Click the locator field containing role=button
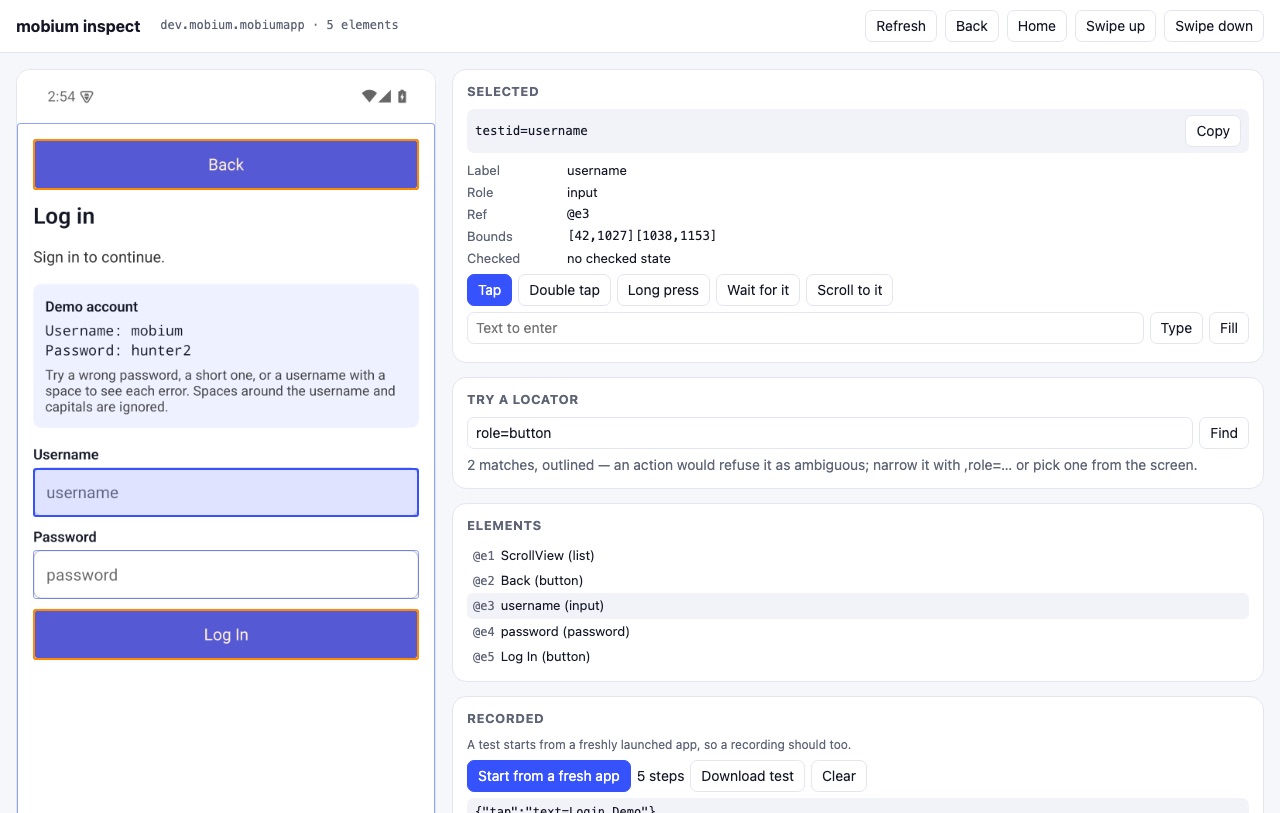The height and width of the screenshot is (813, 1280). coord(830,433)
